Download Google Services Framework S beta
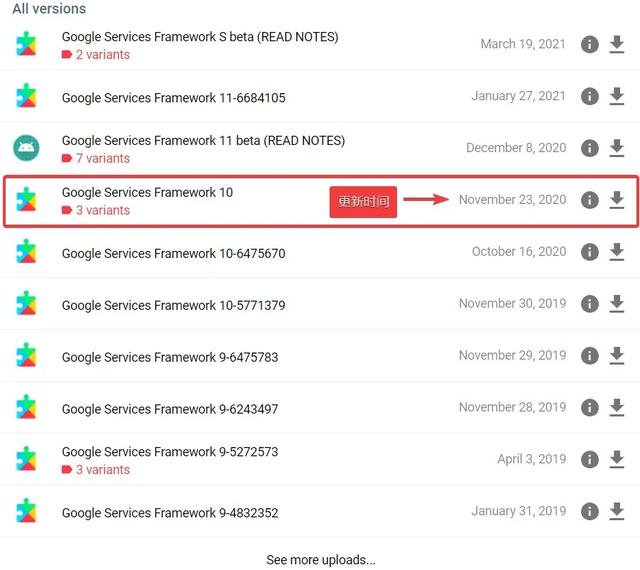 (616, 44)
